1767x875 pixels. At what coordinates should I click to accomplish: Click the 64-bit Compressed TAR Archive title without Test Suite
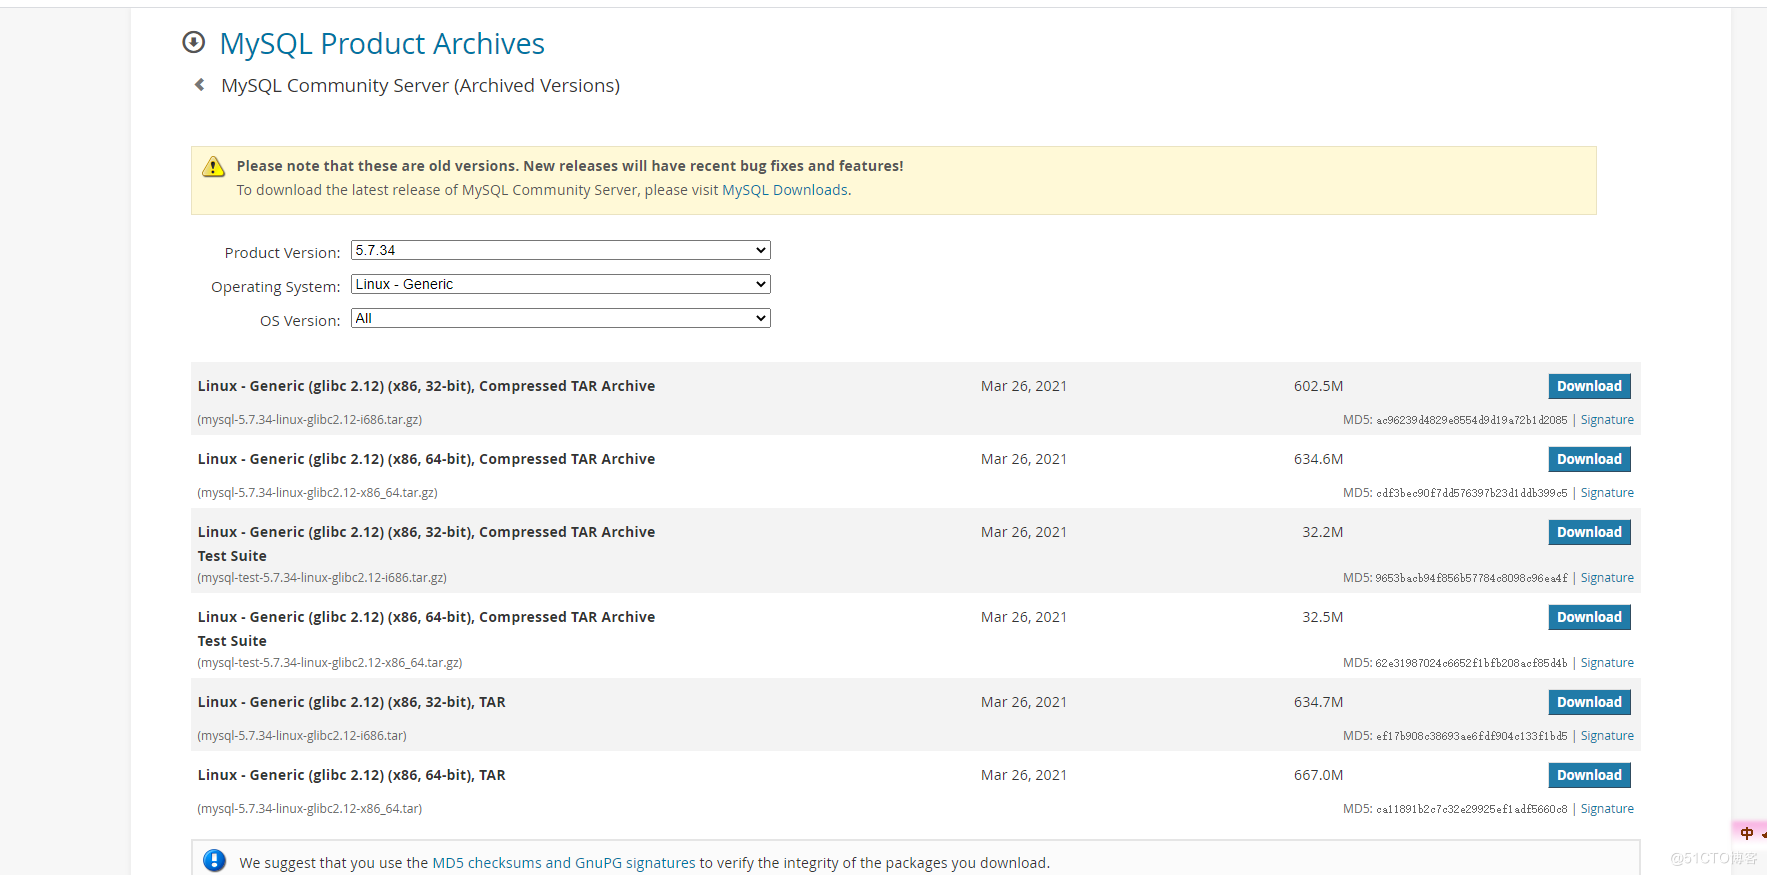pos(426,459)
